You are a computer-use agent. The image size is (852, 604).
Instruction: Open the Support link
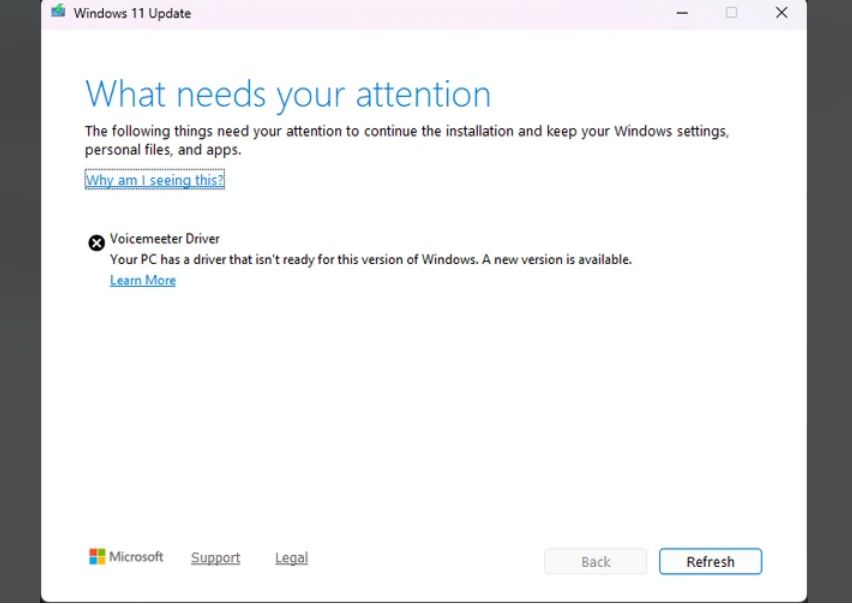coord(216,558)
